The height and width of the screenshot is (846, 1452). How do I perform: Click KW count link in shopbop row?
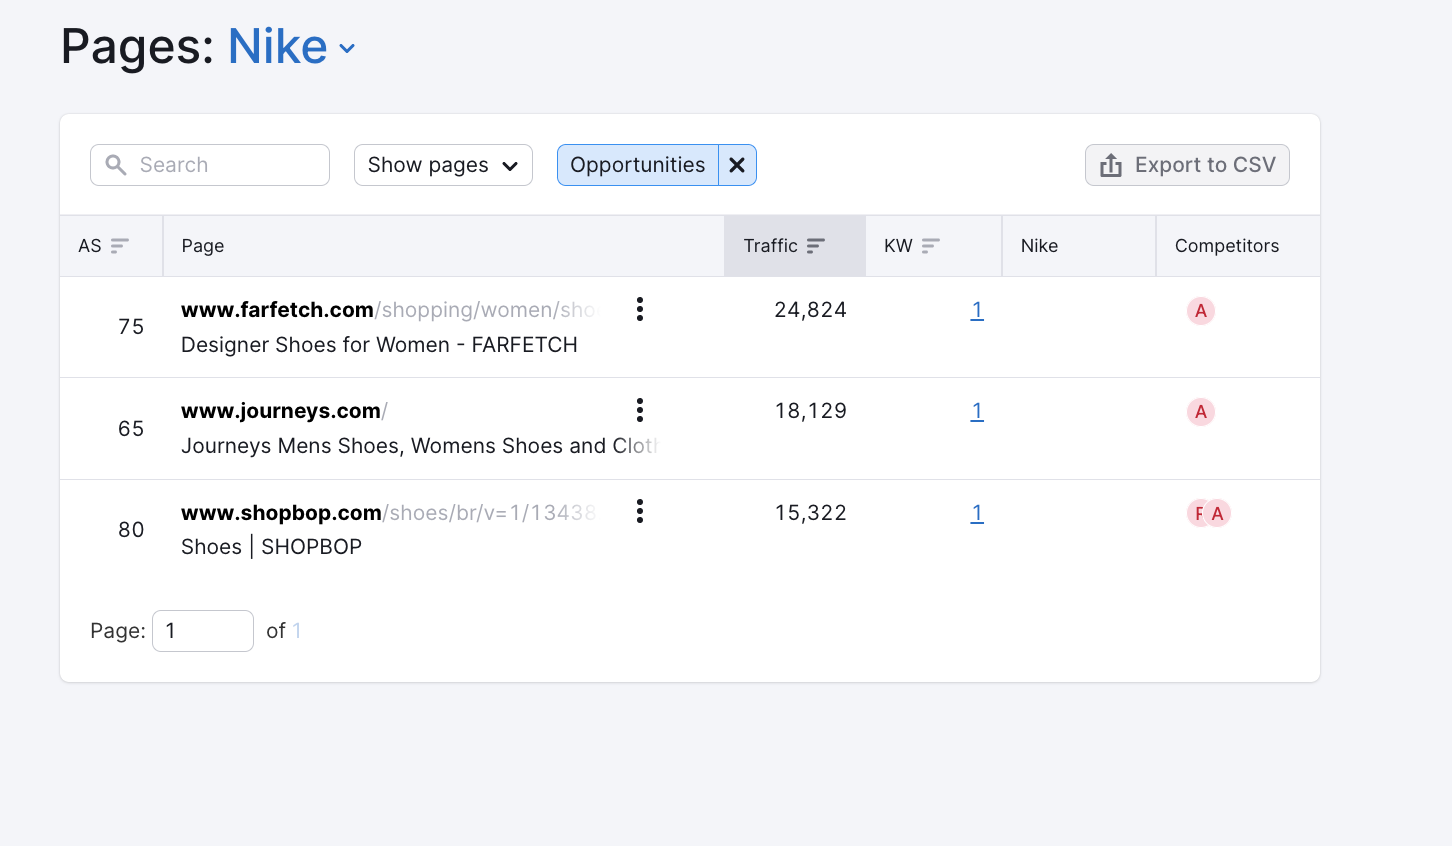click(x=977, y=513)
